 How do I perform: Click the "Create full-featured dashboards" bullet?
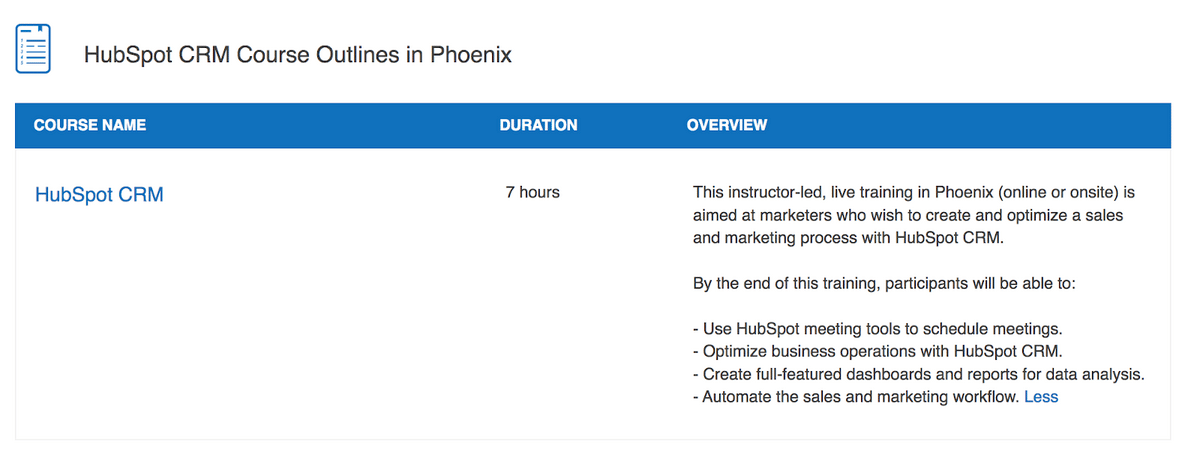click(918, 374)
